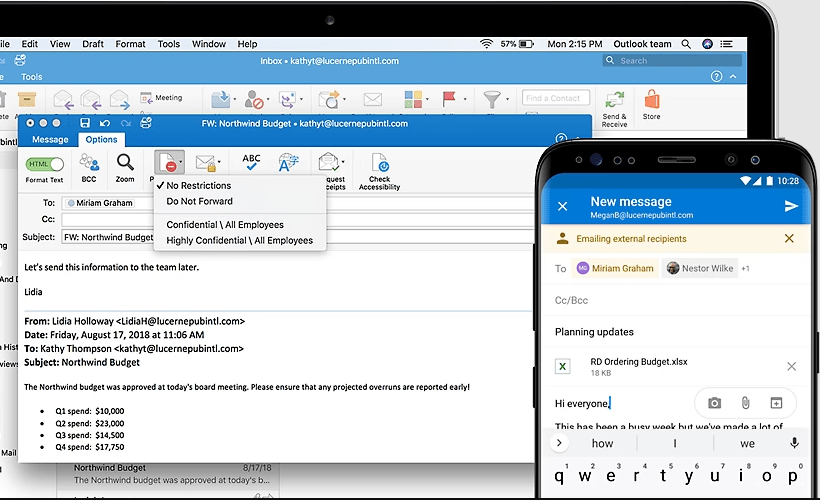Collapse the ribbon with the chevron
This screenshot has width=820, height=500.
(733, 76)
